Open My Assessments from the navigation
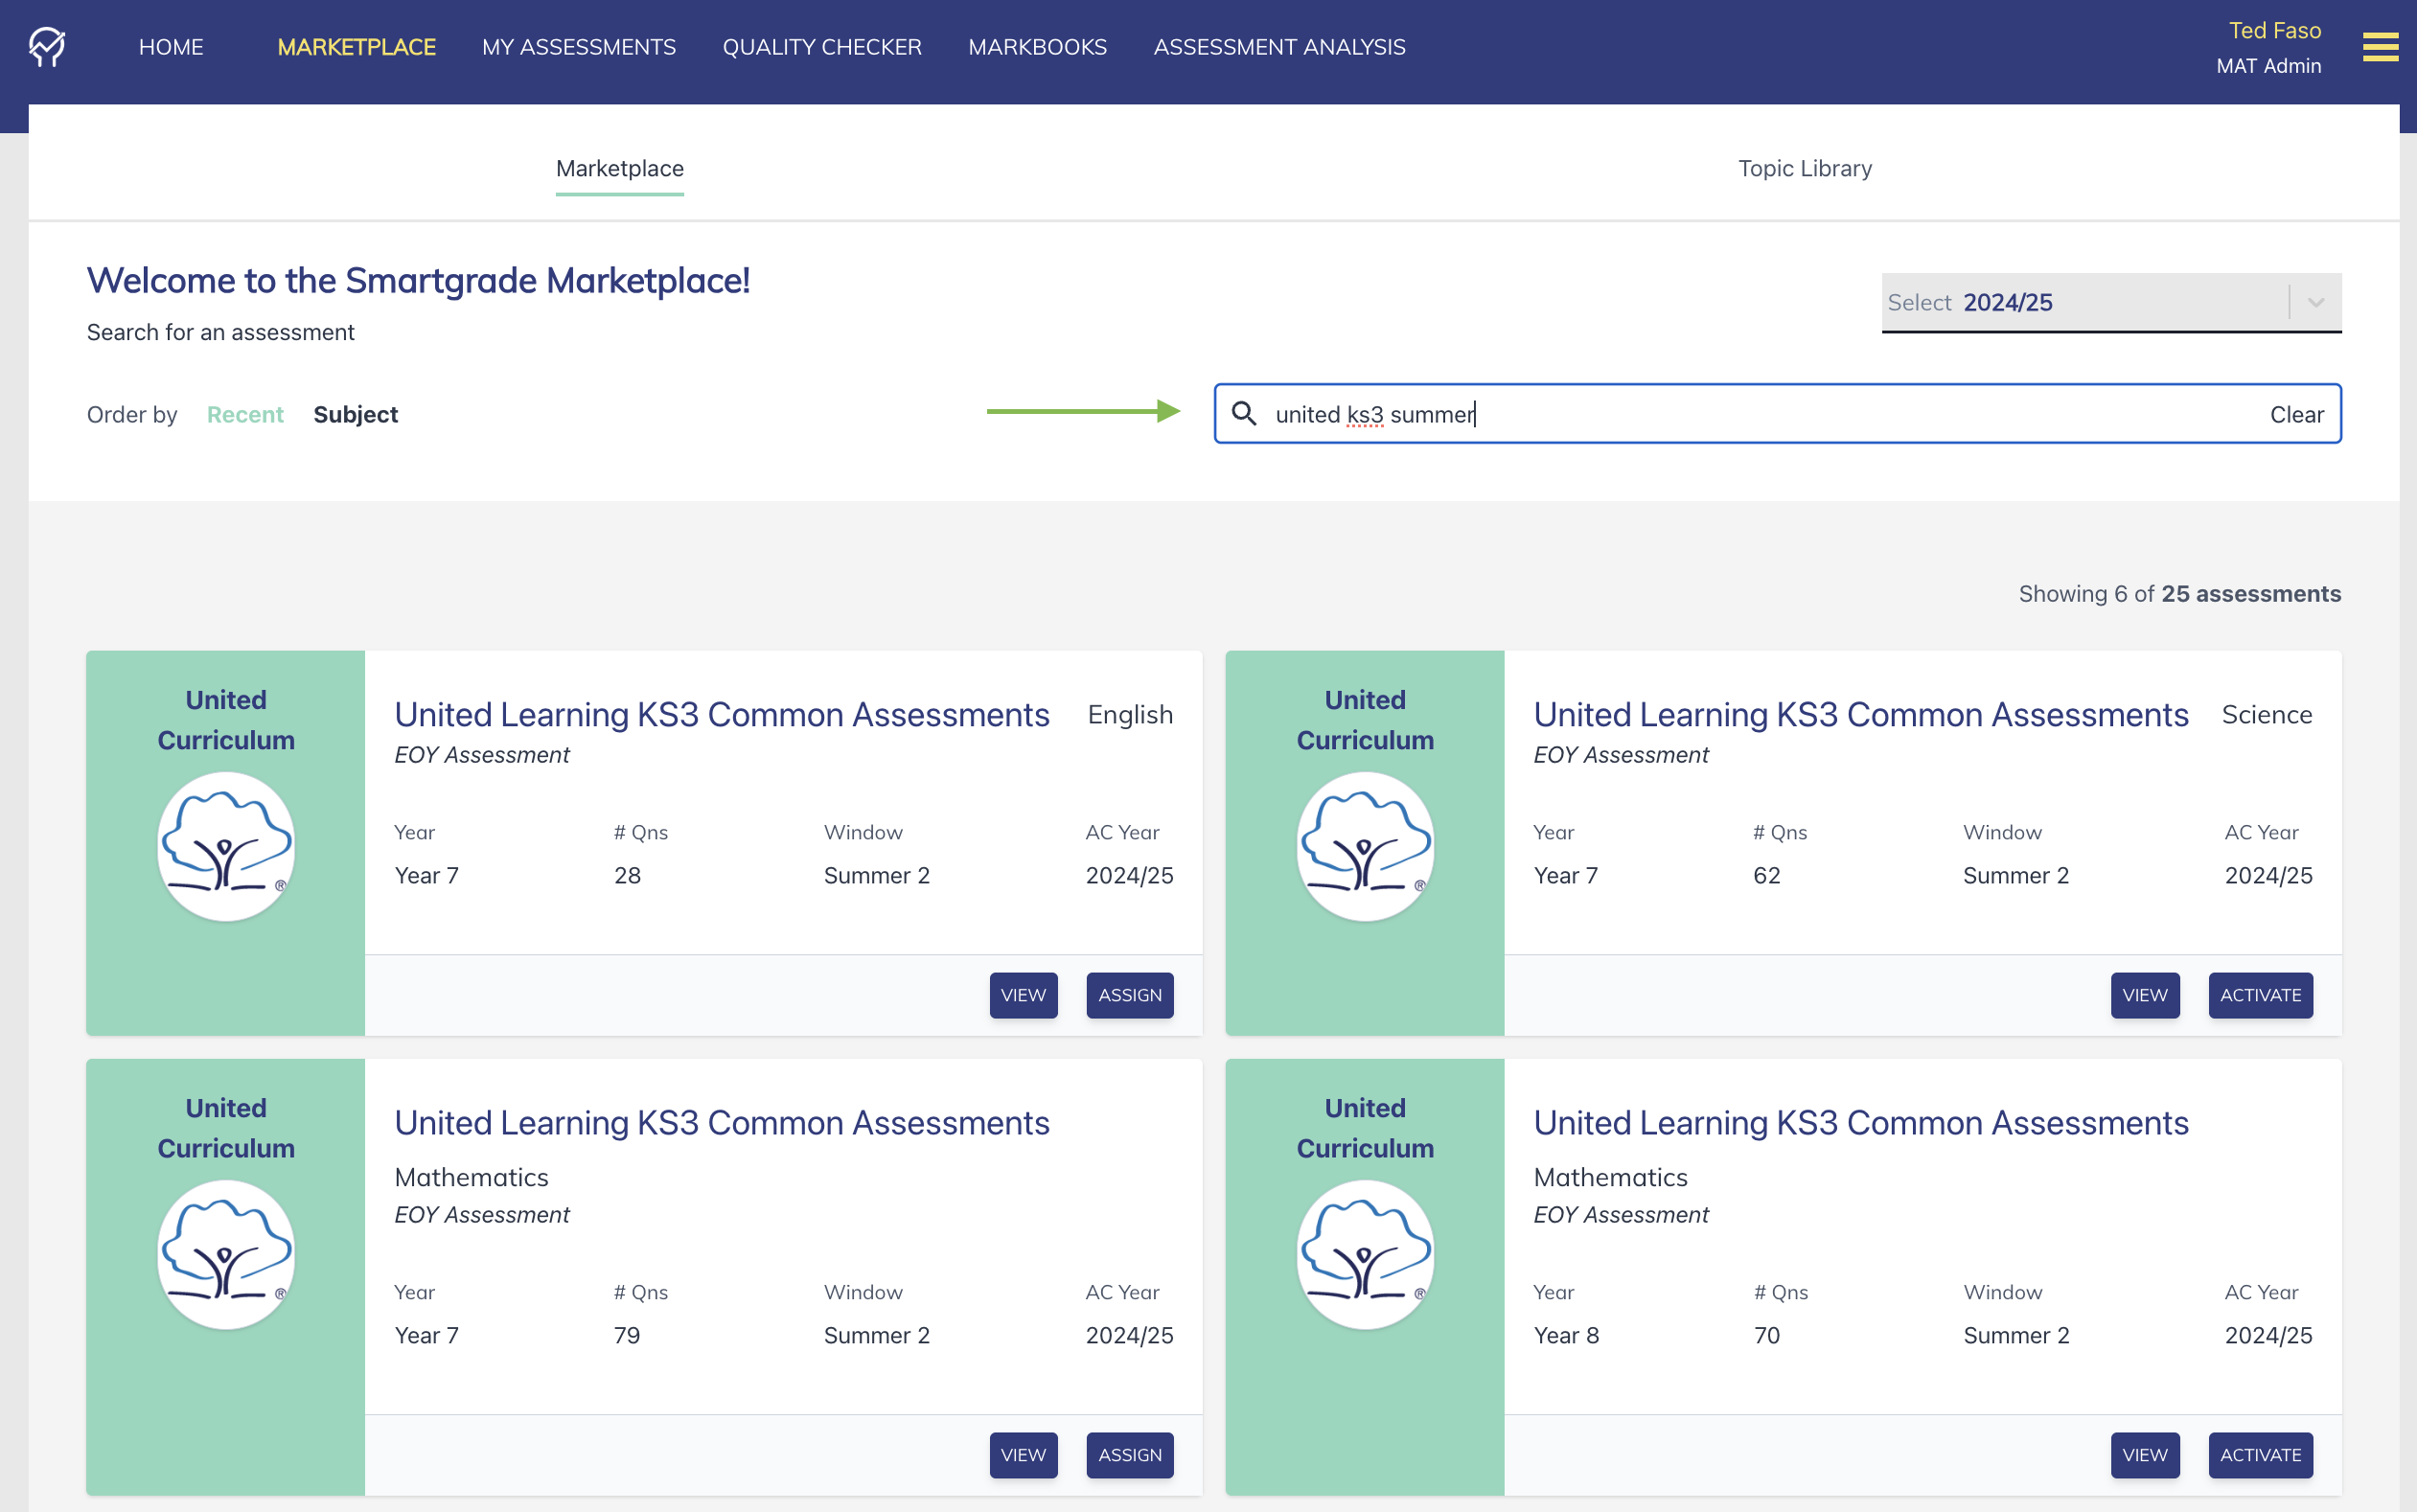This screenshot has width=2417, height=1512. [578, 47]
